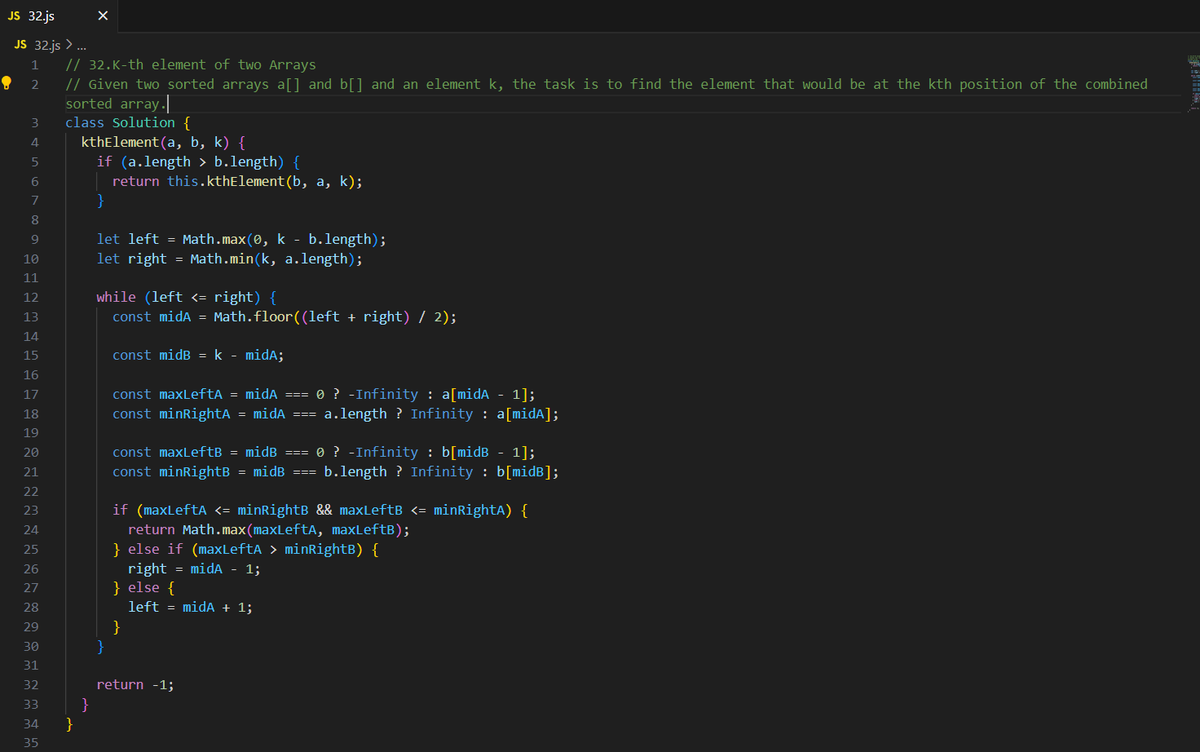Screen dimensions: 1200x752
Task: Click the 'left = midA + 1;' line
Action: pyautogui.click(x=190, y=607)
